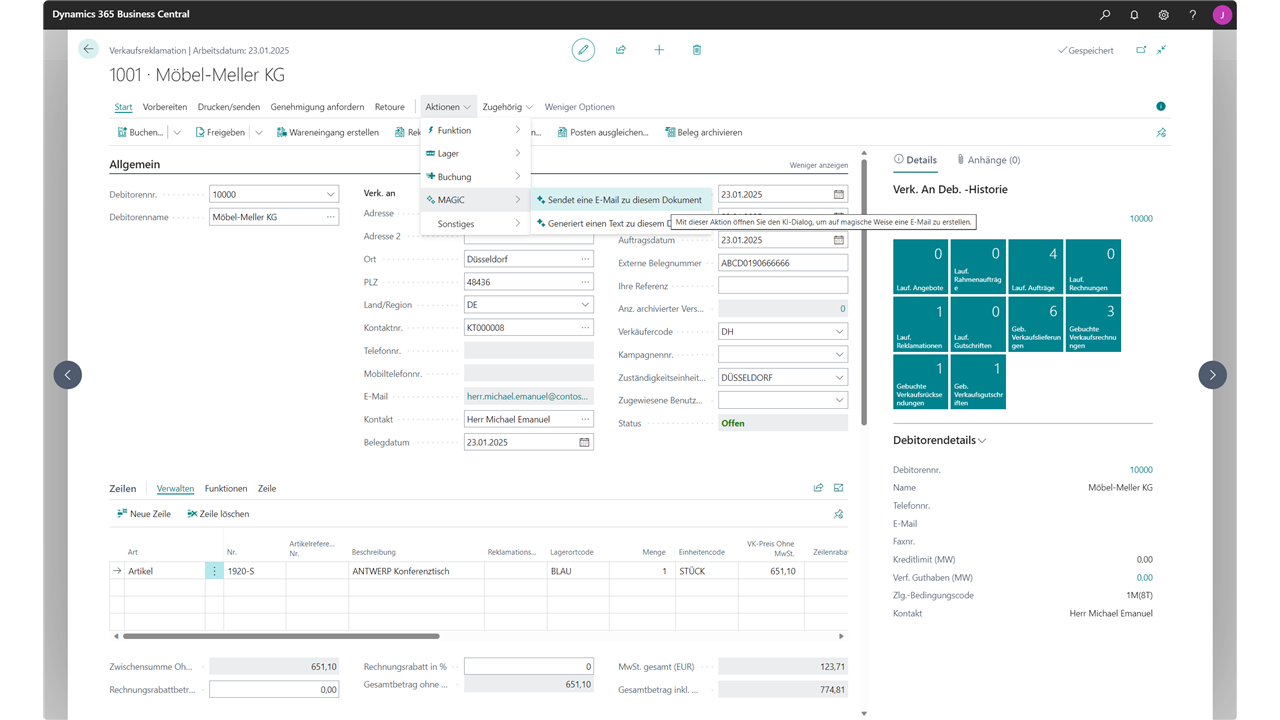Image resolution: width=1280 pixels, height=720 pixels.
Task: Collapse the Debitorendetails section
Action: click(982, 440)
